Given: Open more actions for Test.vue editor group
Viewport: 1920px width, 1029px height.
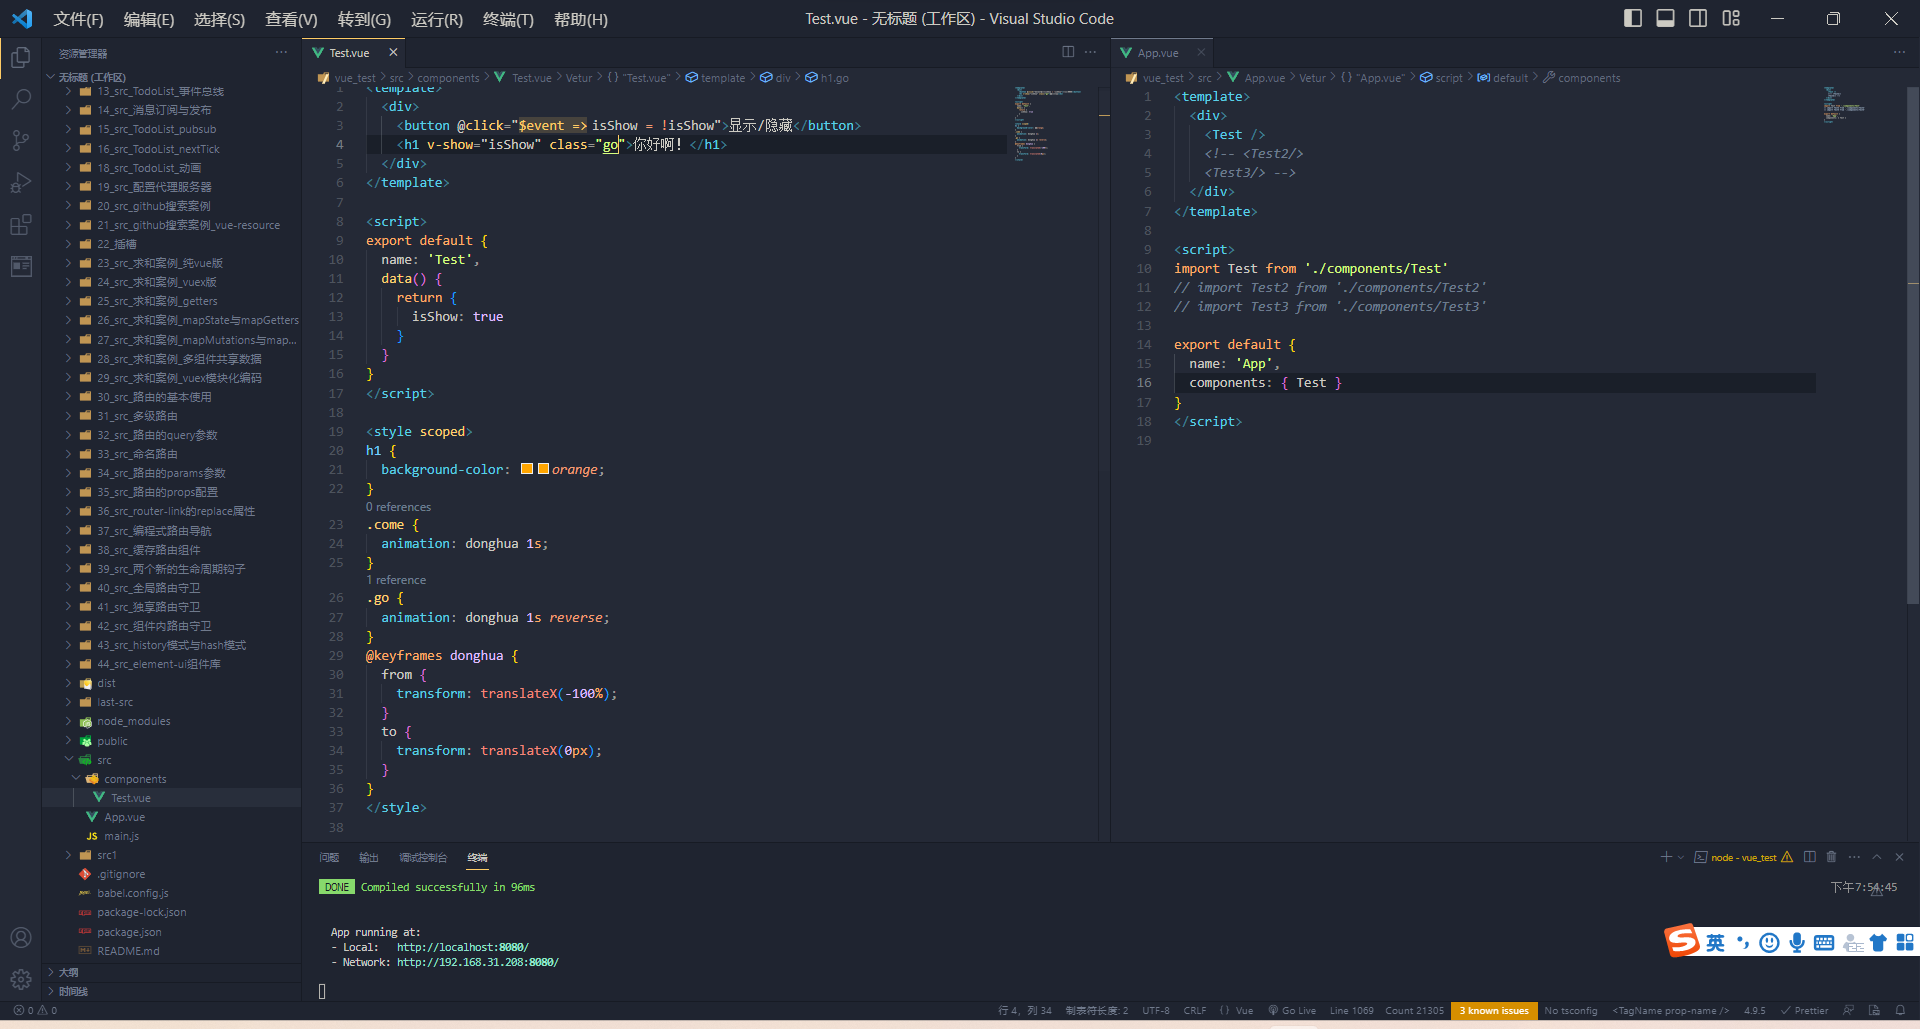Looking at the screenshot, I should [1090, 52].
